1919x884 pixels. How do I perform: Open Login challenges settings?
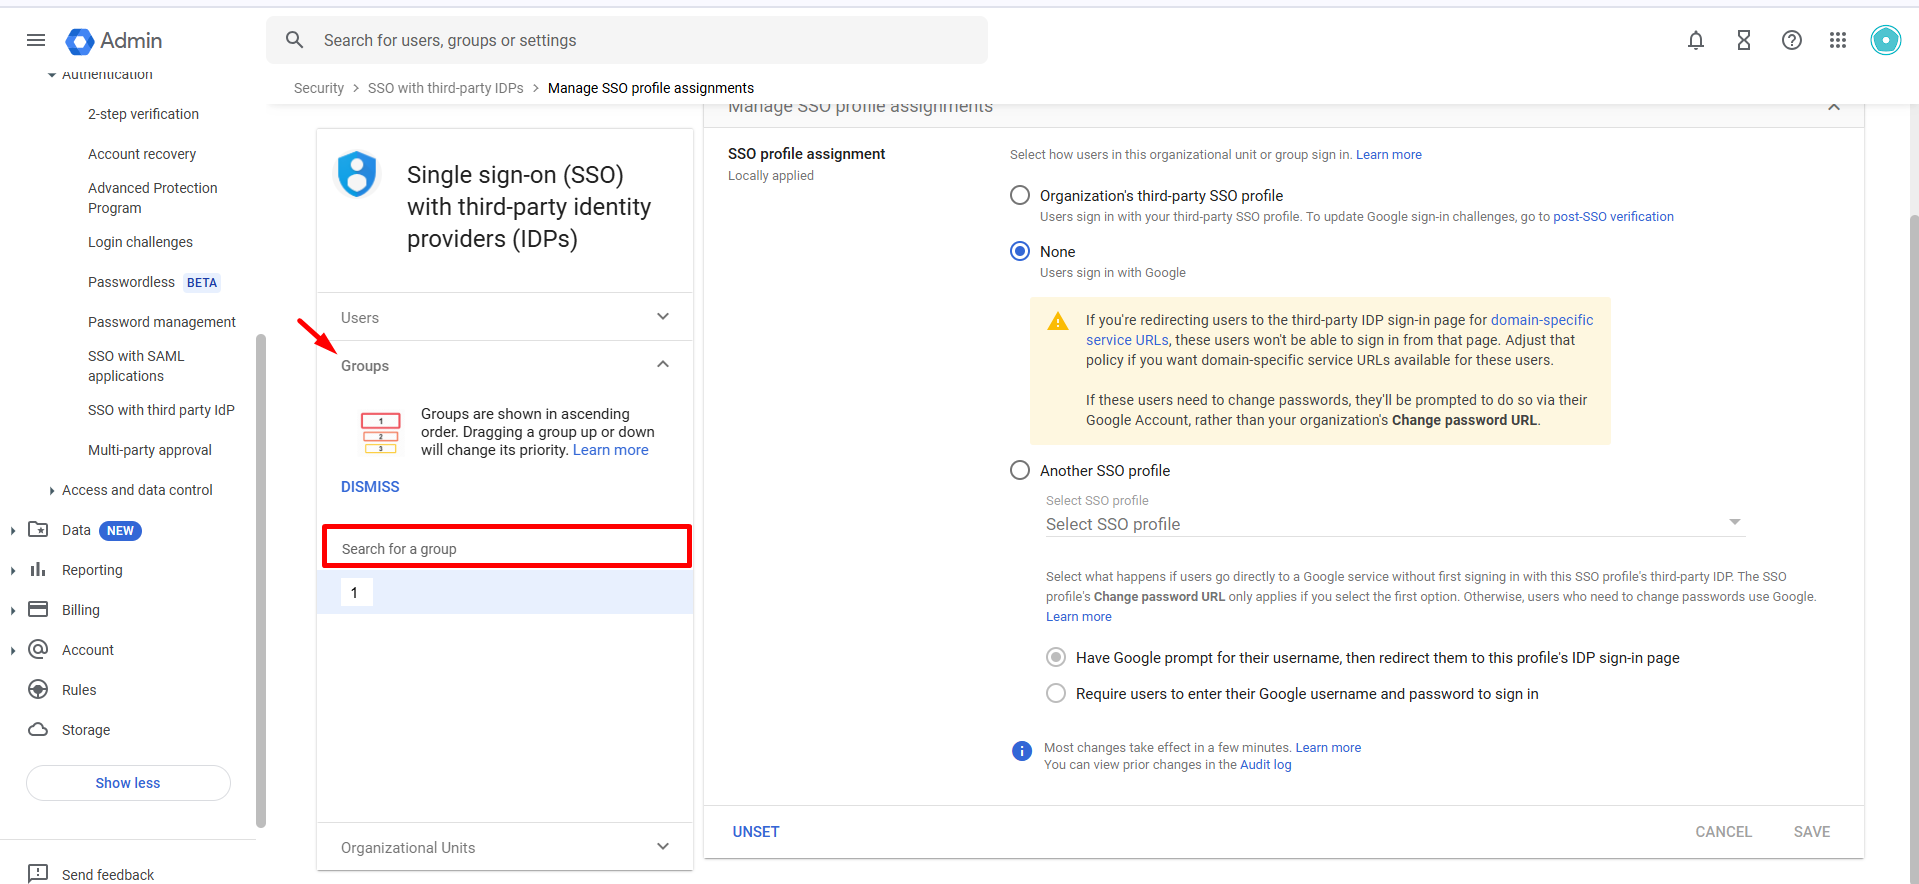140,242
